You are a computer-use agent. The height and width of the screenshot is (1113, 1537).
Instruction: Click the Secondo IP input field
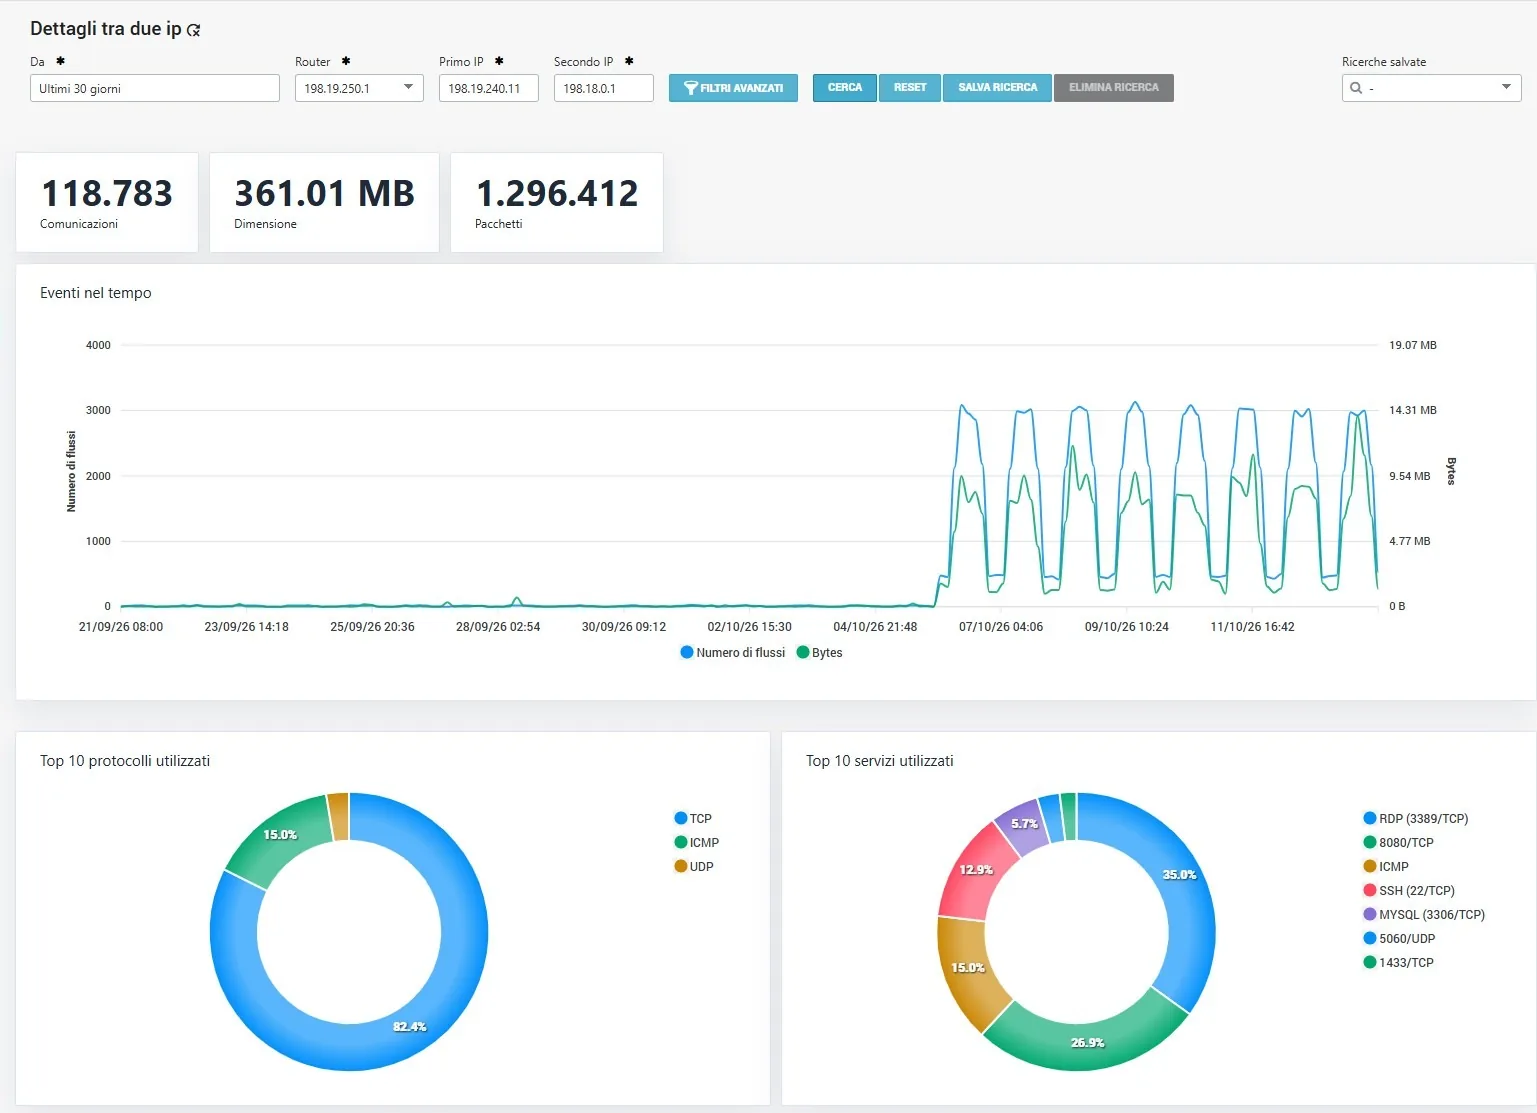pos(604,88)
